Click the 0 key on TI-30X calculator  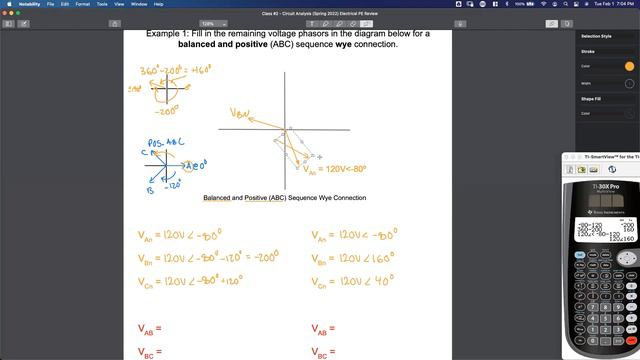(x=593, y=341)
